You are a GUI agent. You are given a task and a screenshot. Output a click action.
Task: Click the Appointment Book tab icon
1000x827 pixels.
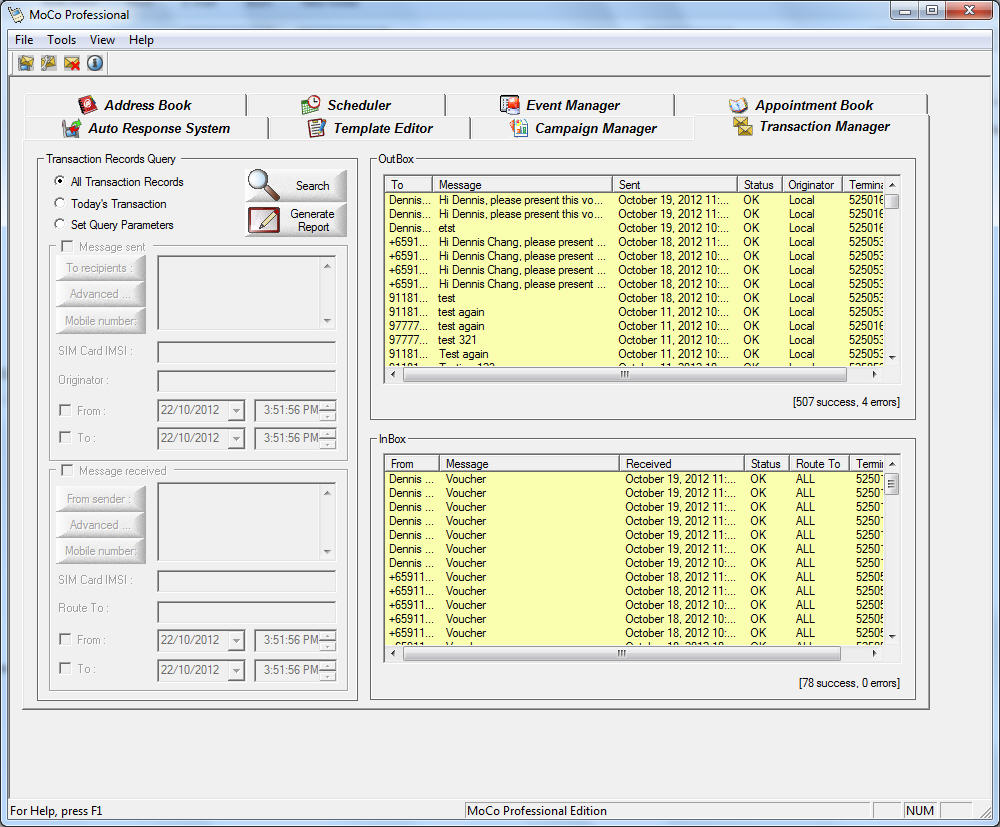point(738,105)
